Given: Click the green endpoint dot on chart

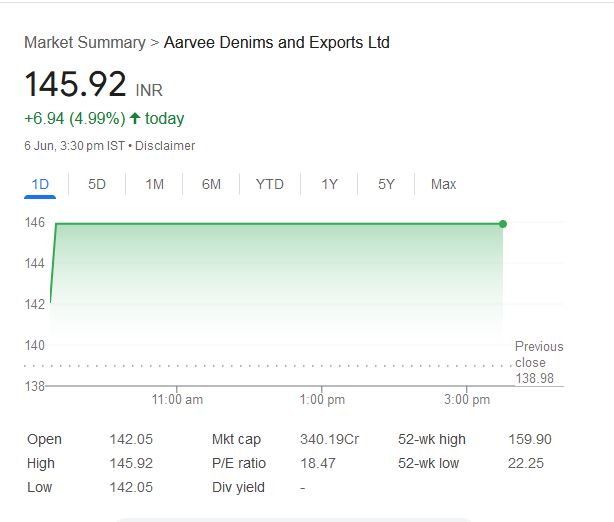Looking at the screenshot, I should coord(502,224).
